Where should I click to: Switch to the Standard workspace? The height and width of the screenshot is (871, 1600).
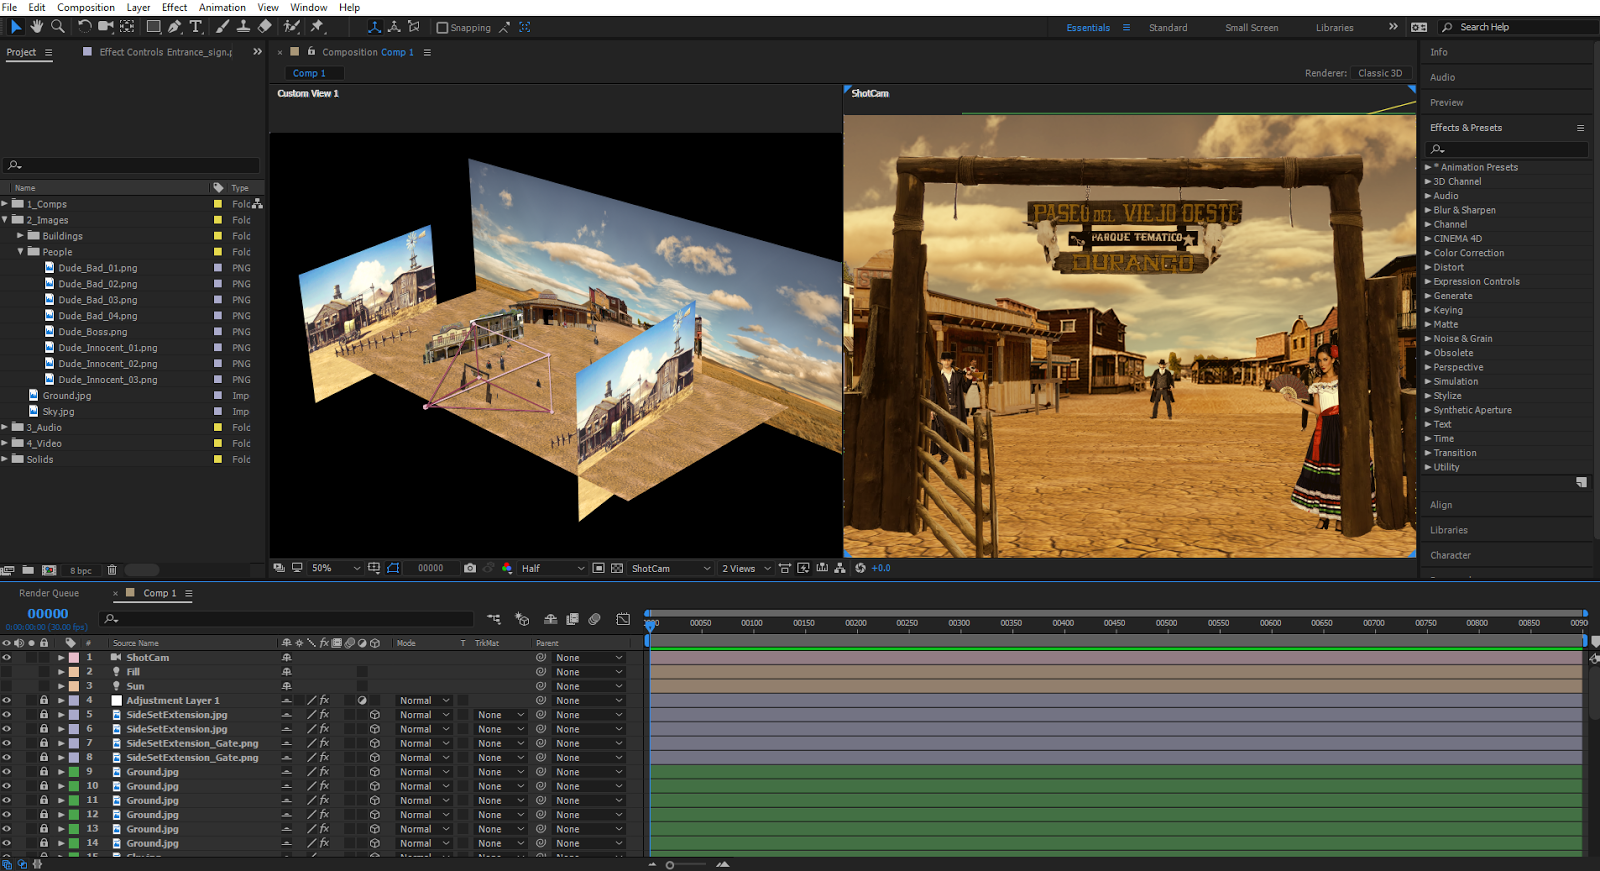(1168, 28)
